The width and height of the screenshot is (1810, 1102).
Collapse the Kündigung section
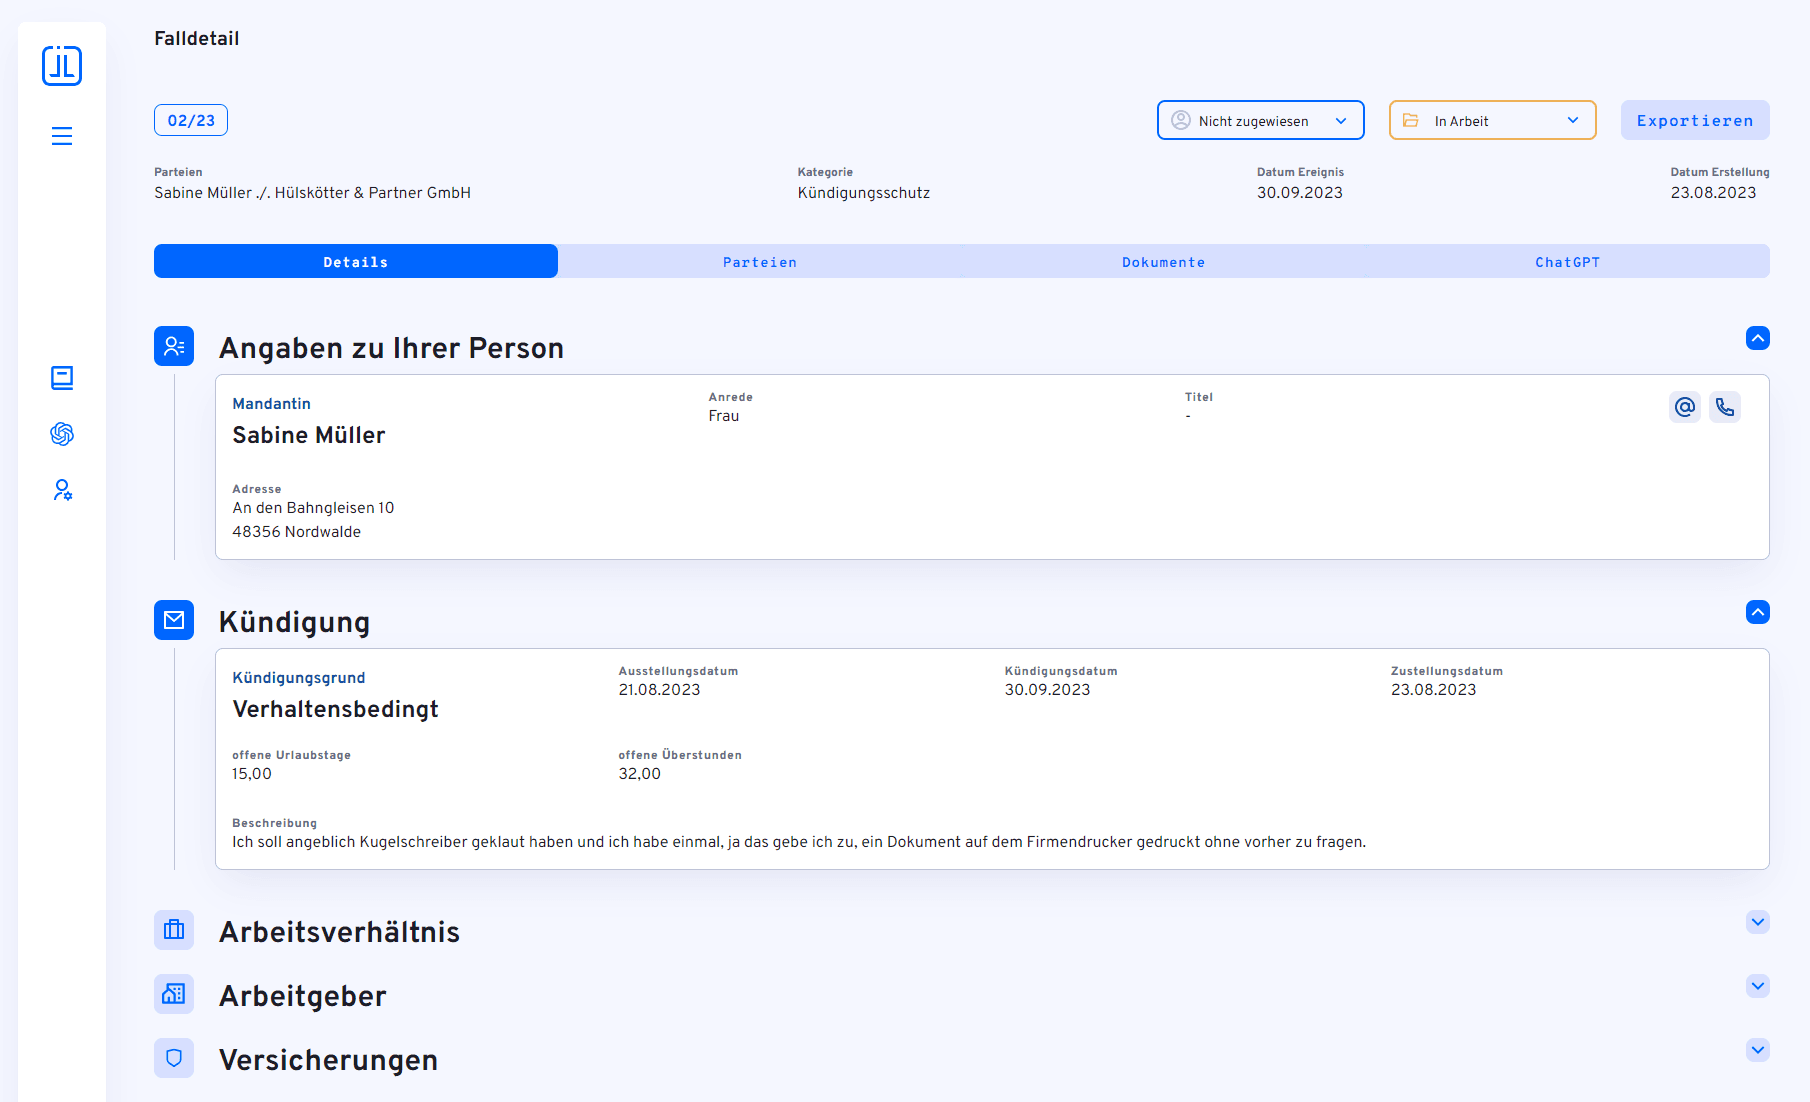pos(1758,612)
